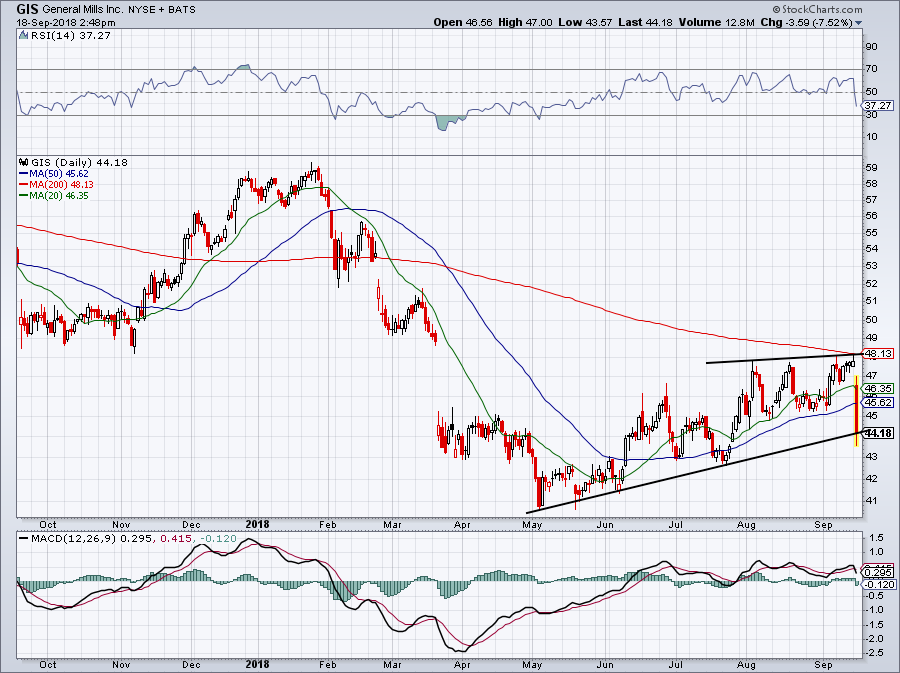Select the Last 44.18 header value
900x673 pixels.
point(646,22)
